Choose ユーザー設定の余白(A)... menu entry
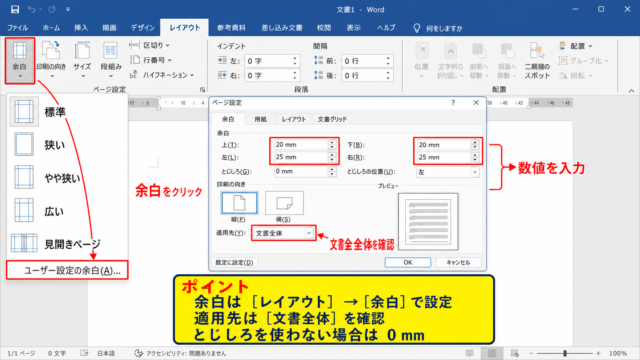 click(67, 270)
